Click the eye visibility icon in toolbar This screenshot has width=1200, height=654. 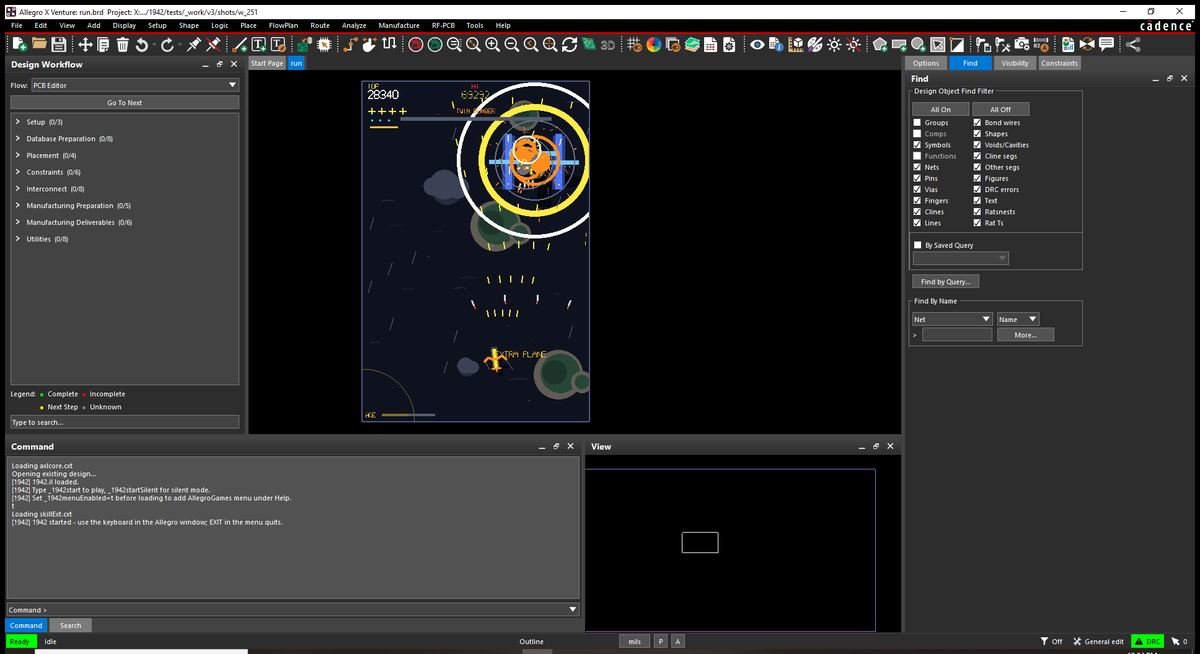point(759,44)
